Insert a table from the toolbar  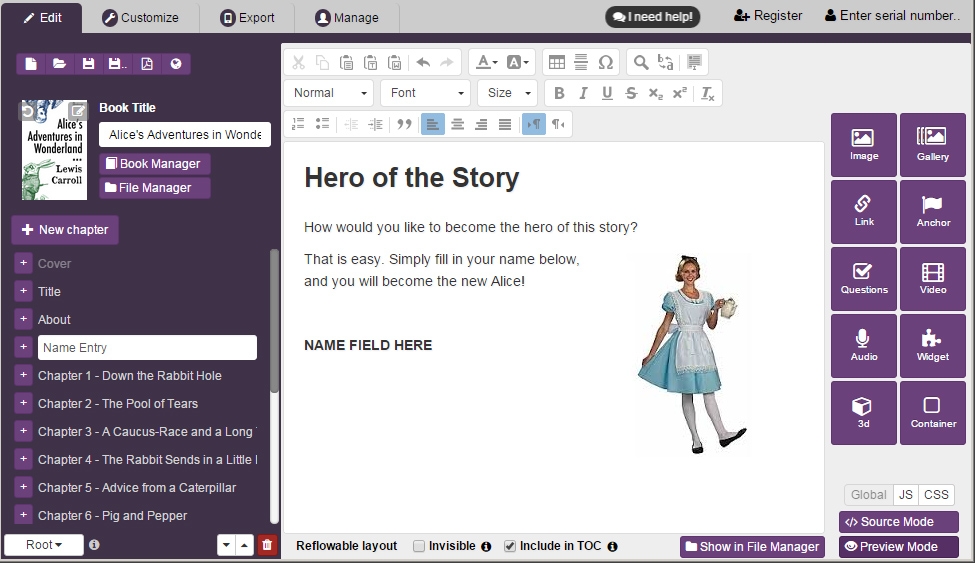[557, 62]
